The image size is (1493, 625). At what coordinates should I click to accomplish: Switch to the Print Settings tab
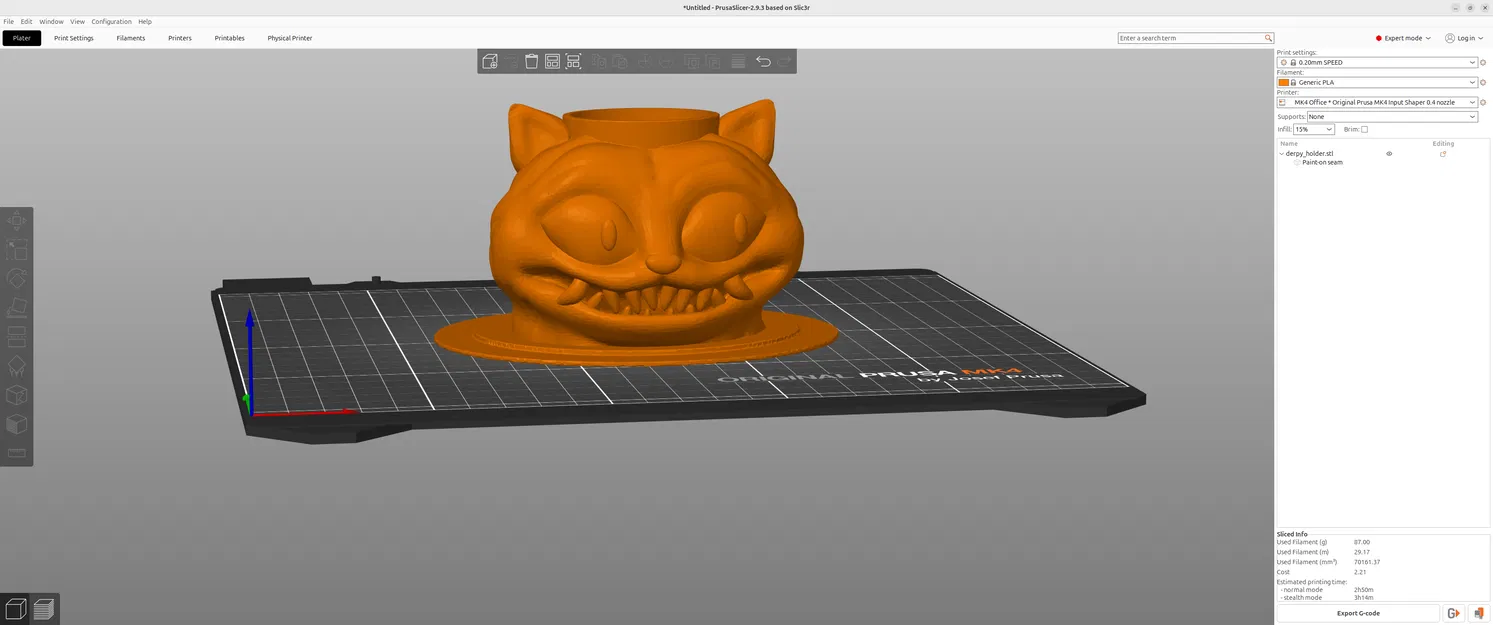73,38
